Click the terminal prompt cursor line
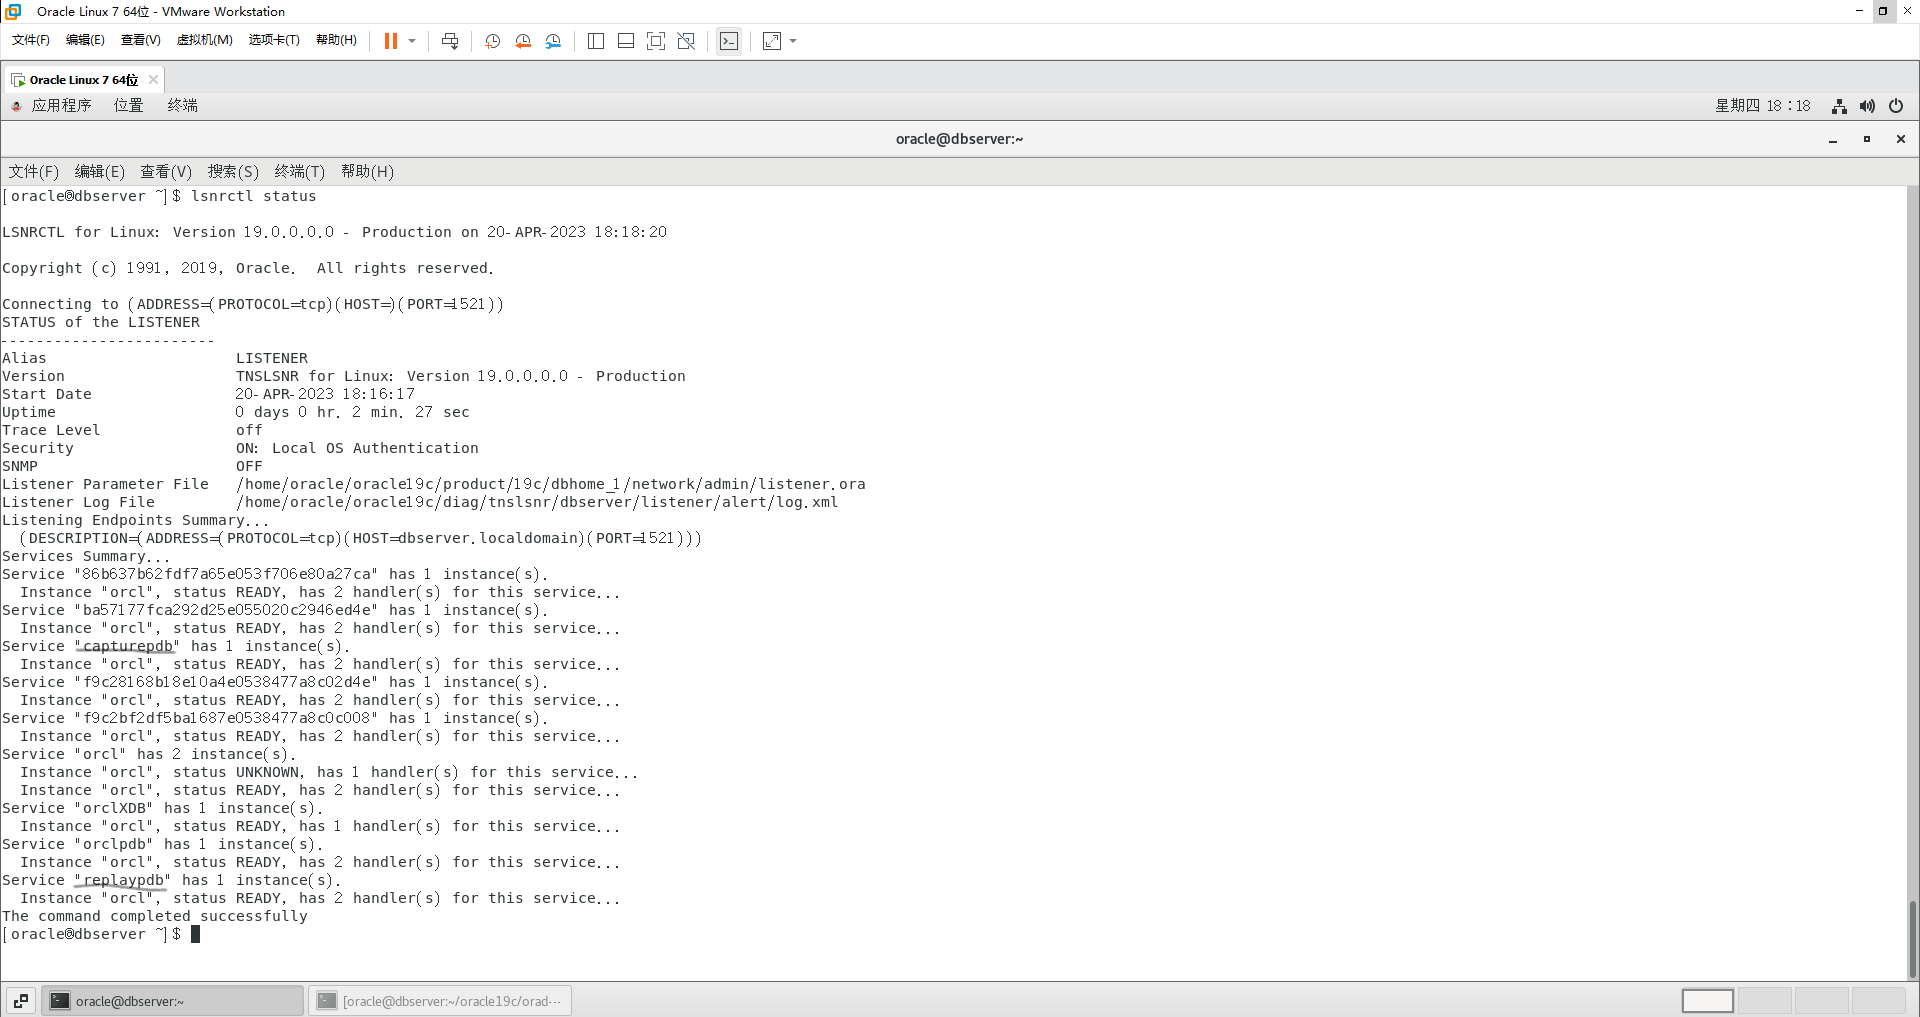This screenshot has height=1017, width=1920. [x=101, y=934]
